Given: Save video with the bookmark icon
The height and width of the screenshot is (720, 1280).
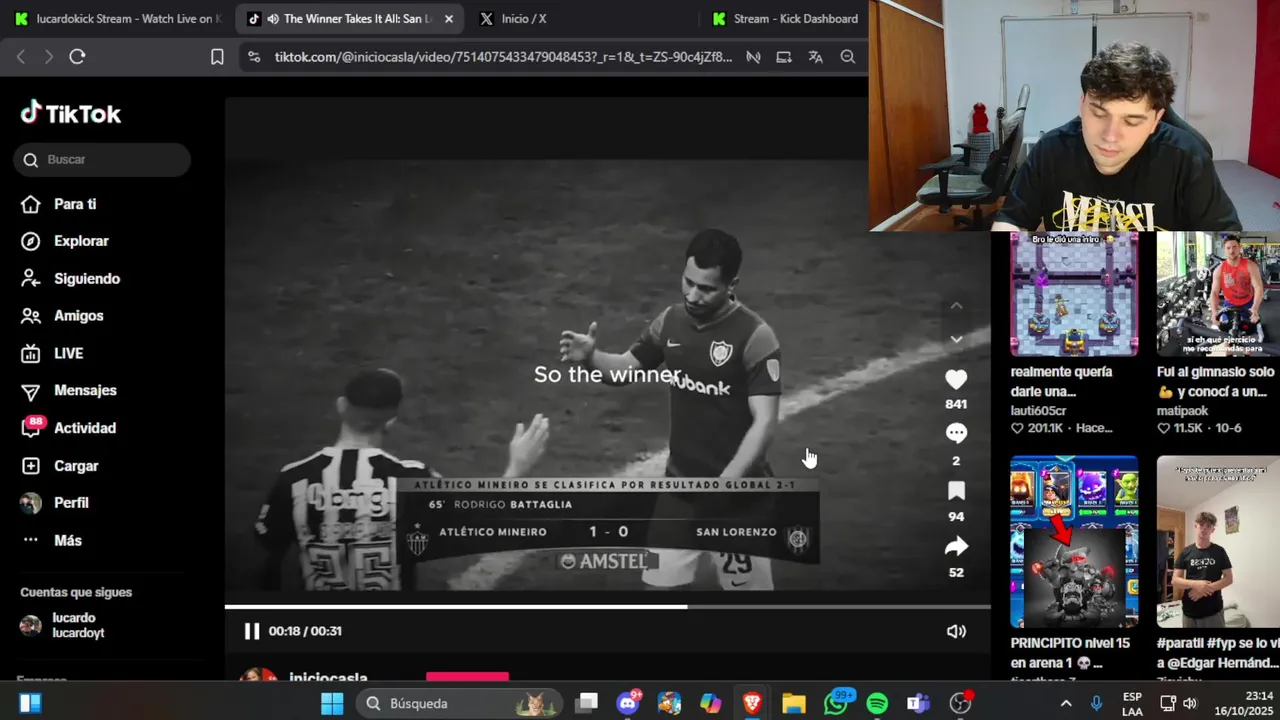Looking at the screenshot, I should 956,490.
